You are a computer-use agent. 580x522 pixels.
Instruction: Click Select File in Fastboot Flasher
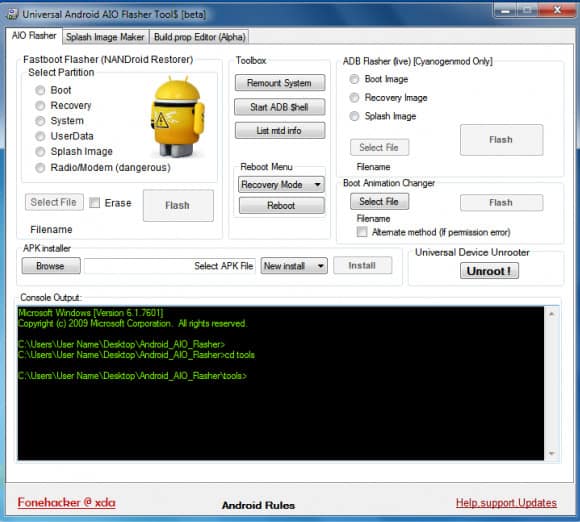[x=54, y=202]
